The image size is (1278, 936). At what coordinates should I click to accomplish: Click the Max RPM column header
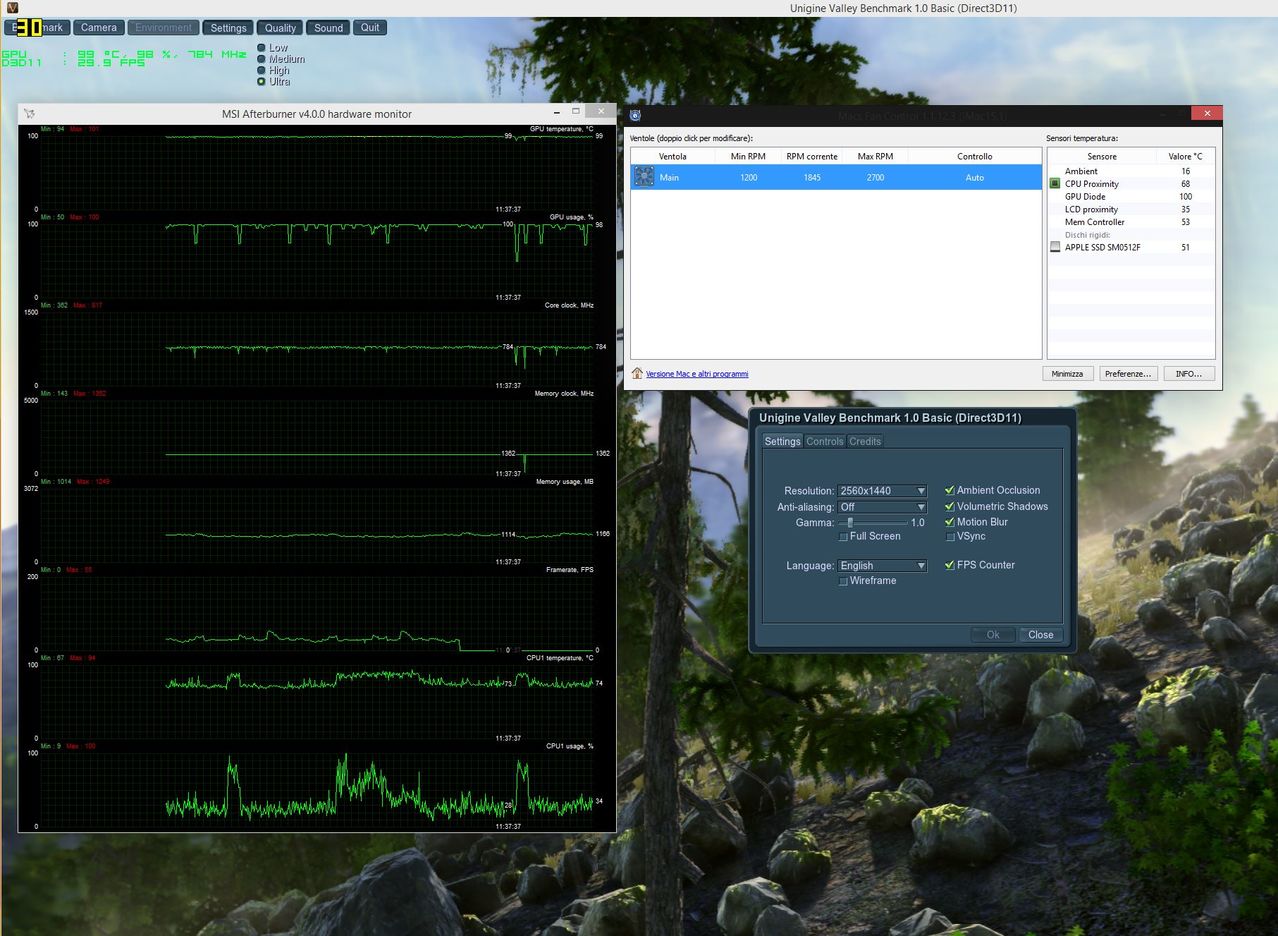pos(875,157)
